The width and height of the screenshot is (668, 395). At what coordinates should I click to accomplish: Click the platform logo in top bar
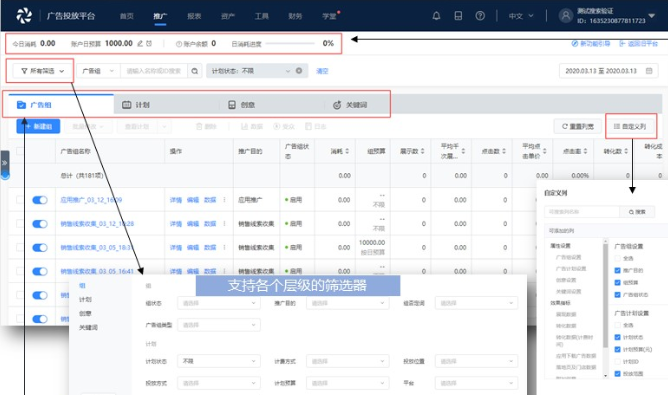pos(24,16)
